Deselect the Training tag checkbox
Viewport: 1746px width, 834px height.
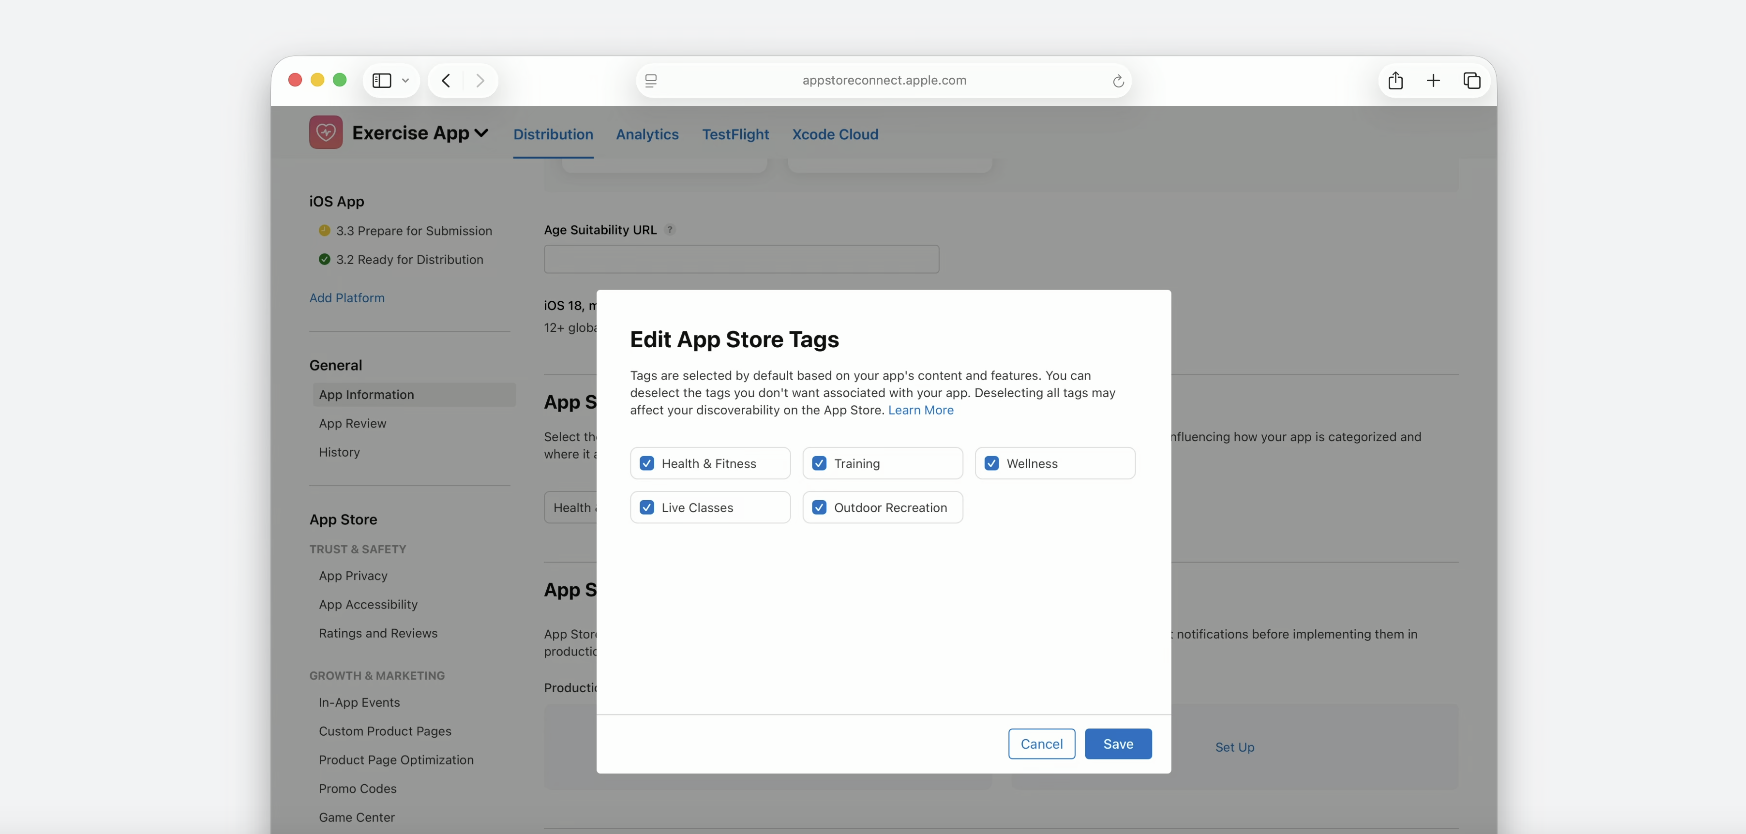[819, 463]
